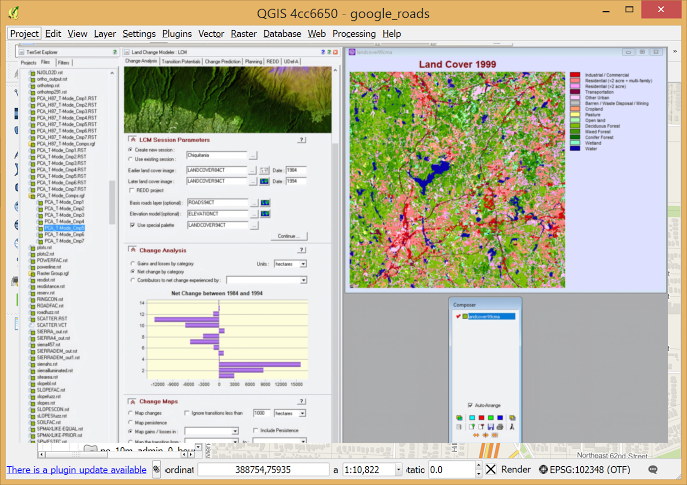Screen dimensions: 687x485
Task: Click cyan layer icon in Composer
Action: 472,418
